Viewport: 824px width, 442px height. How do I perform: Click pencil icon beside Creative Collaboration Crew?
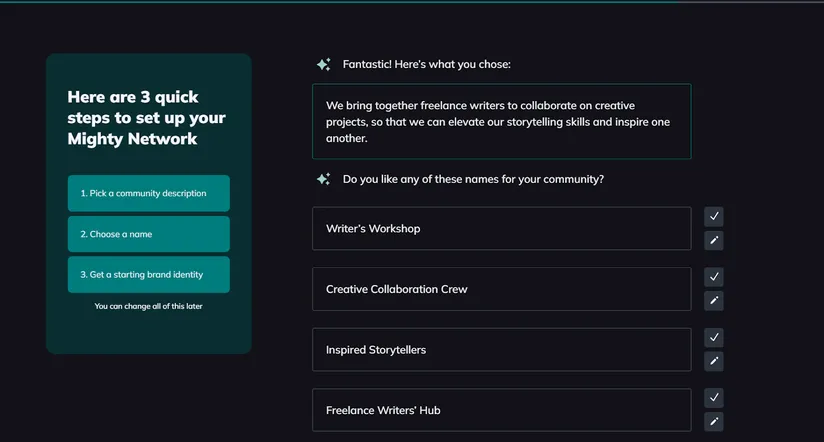tap(713, 300)
